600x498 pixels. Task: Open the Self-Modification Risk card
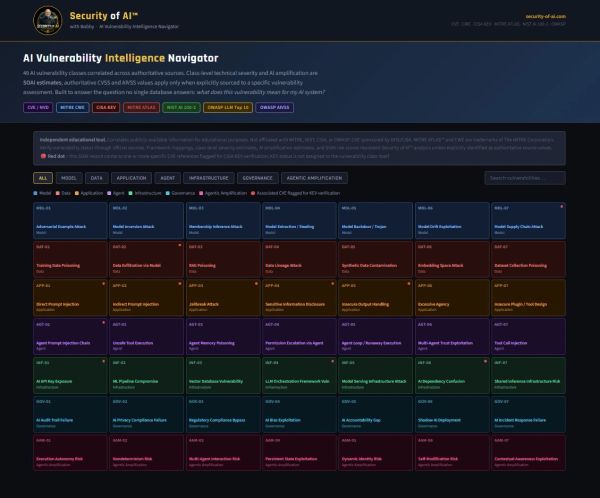(452, 453)
